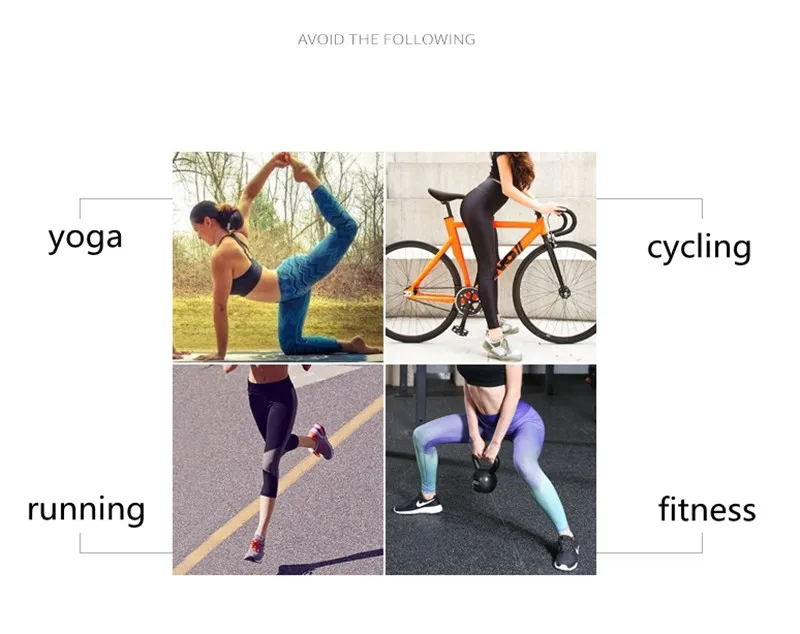Click the yoga pose photo
Viewport: 800px width, 634px height.
(x=278, y=257)
